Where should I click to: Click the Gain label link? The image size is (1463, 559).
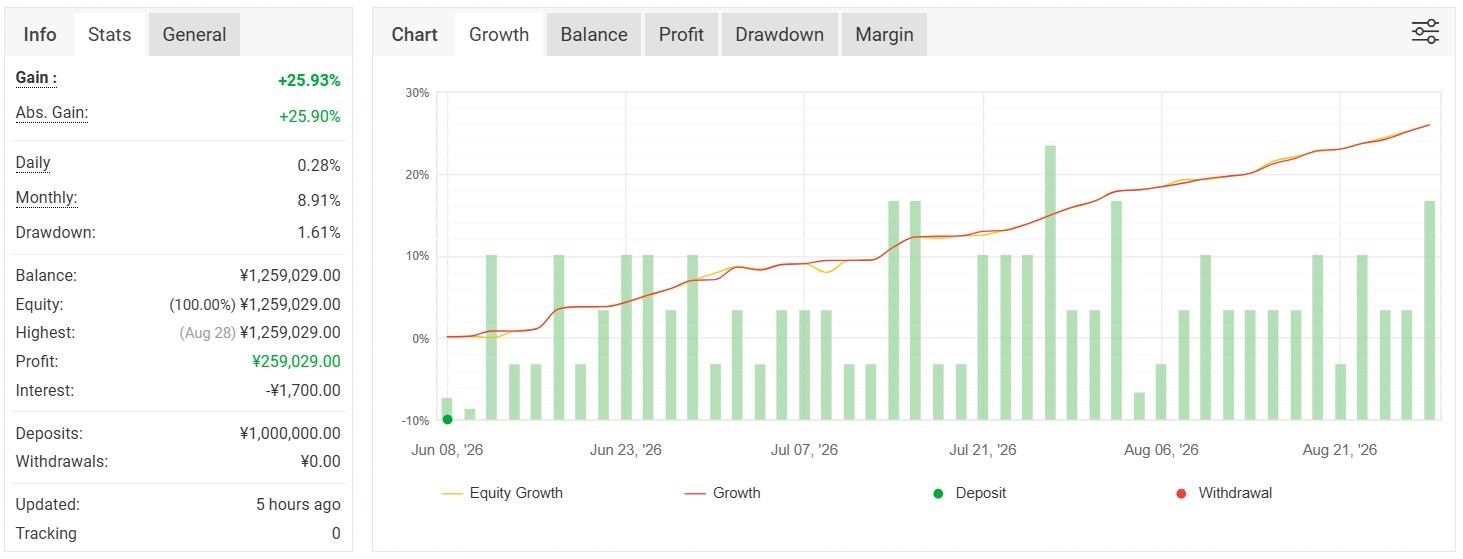pos(36,78)
